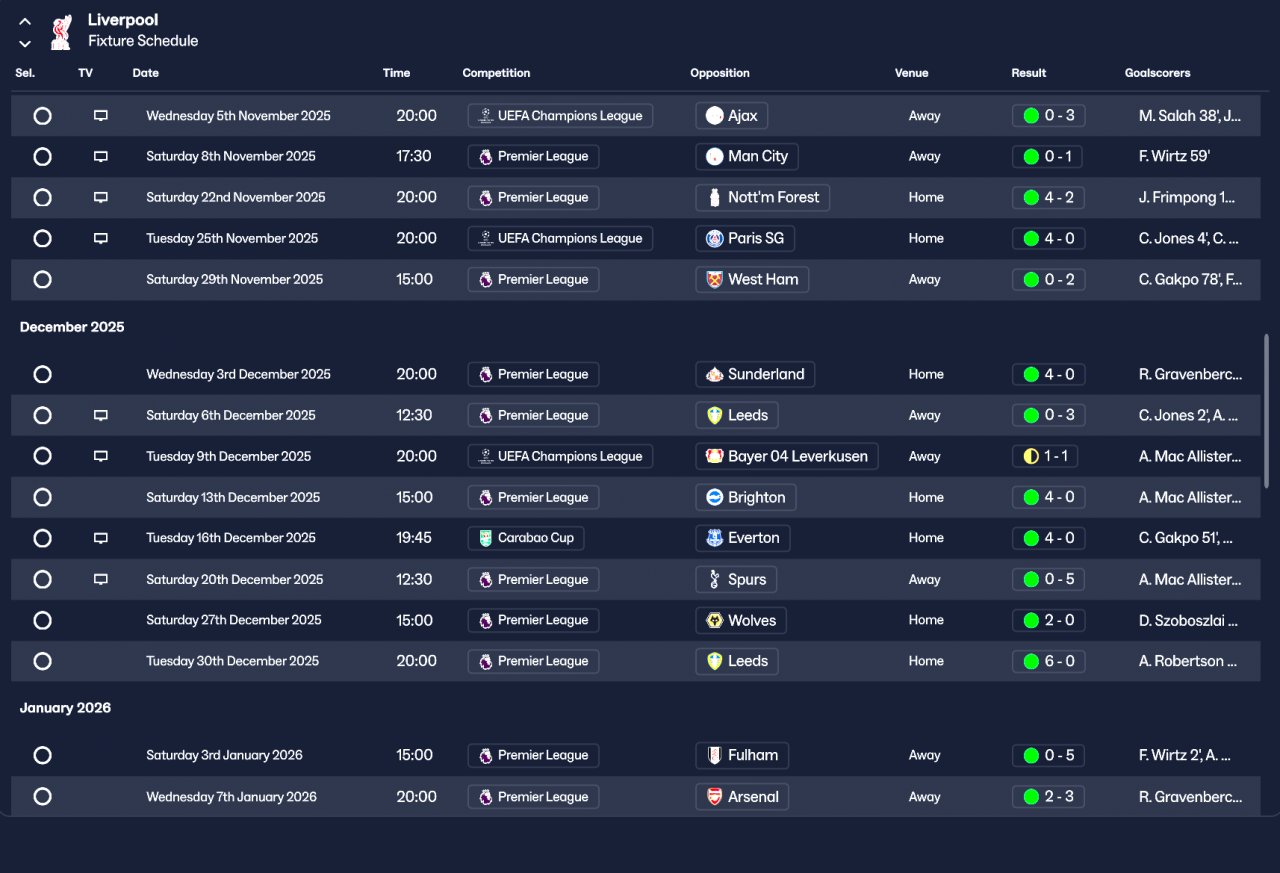
Task: Sort by the Opposition column header
Action: pyautogui.click(x=720, y=73)
